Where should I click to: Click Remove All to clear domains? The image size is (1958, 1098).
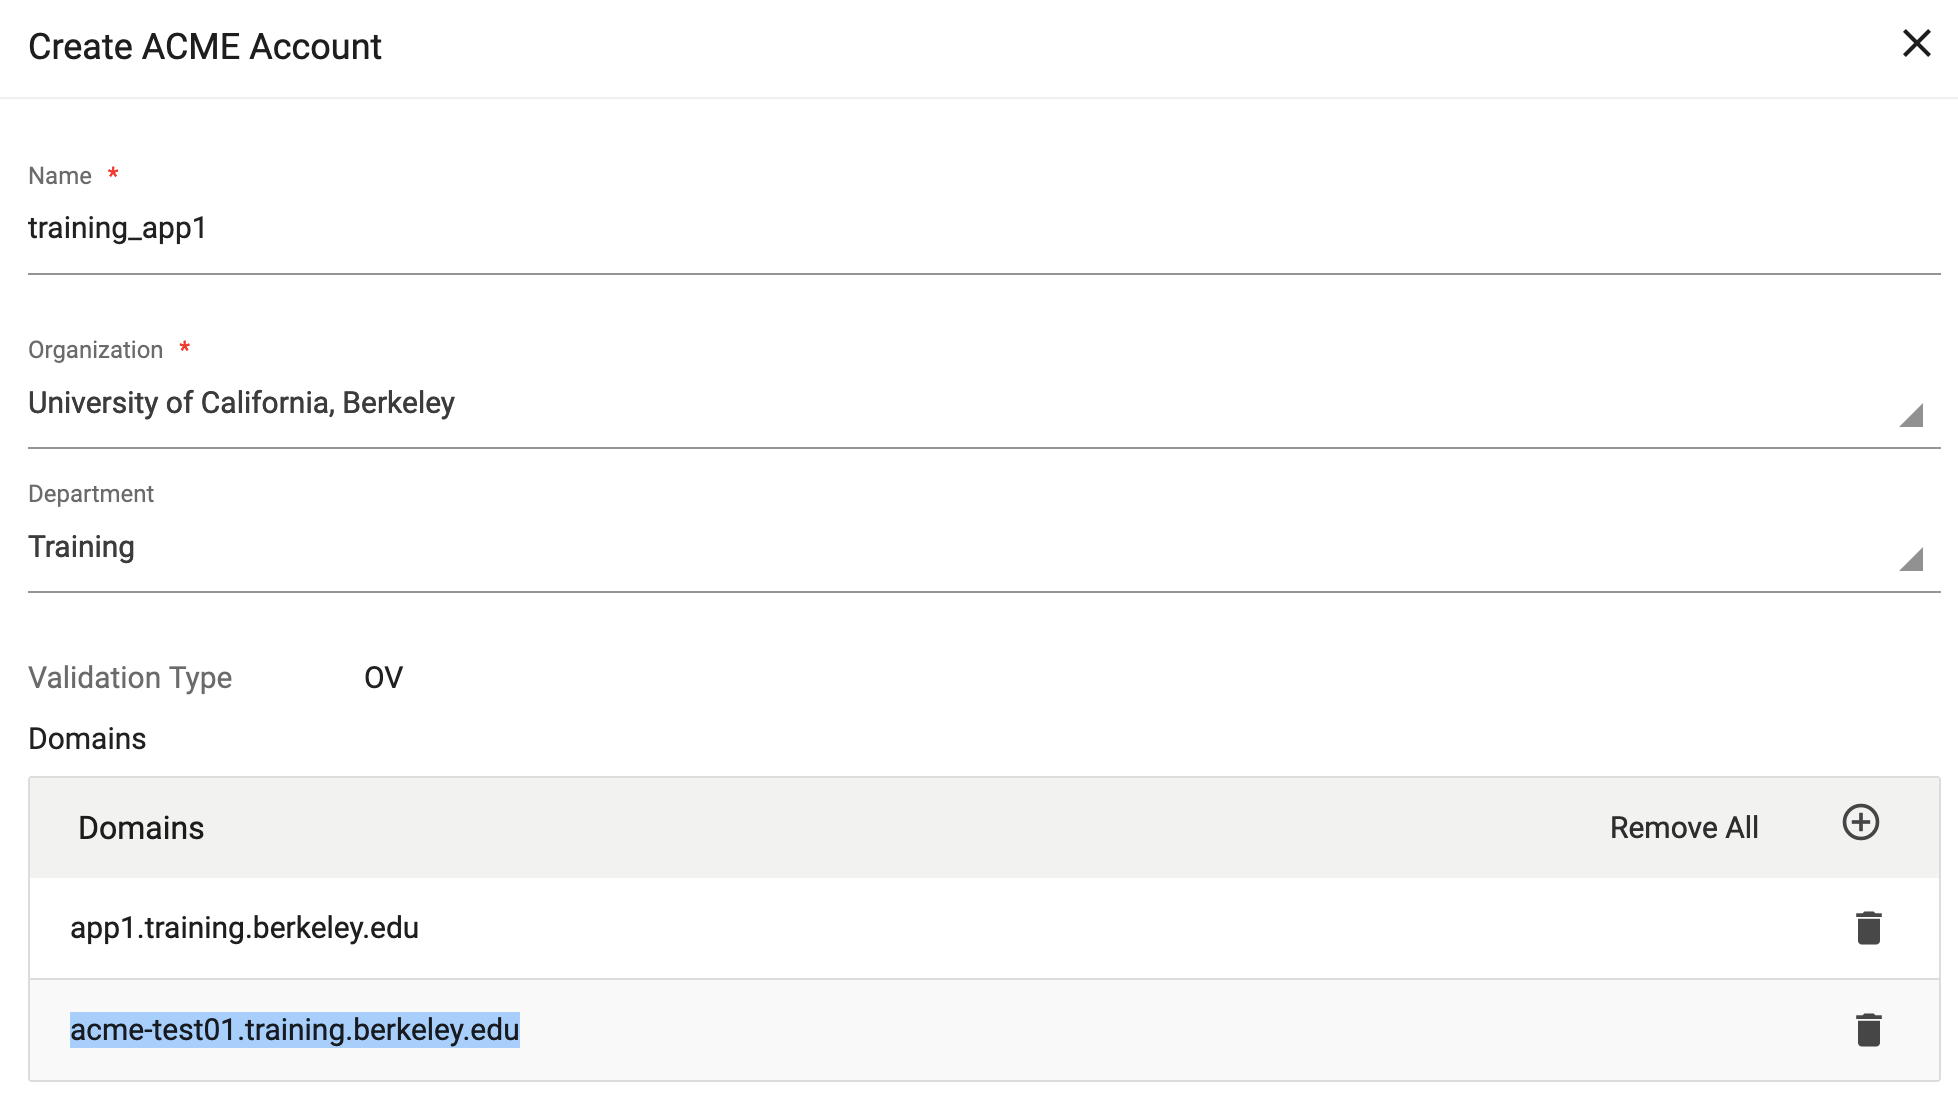[1683, 827]
